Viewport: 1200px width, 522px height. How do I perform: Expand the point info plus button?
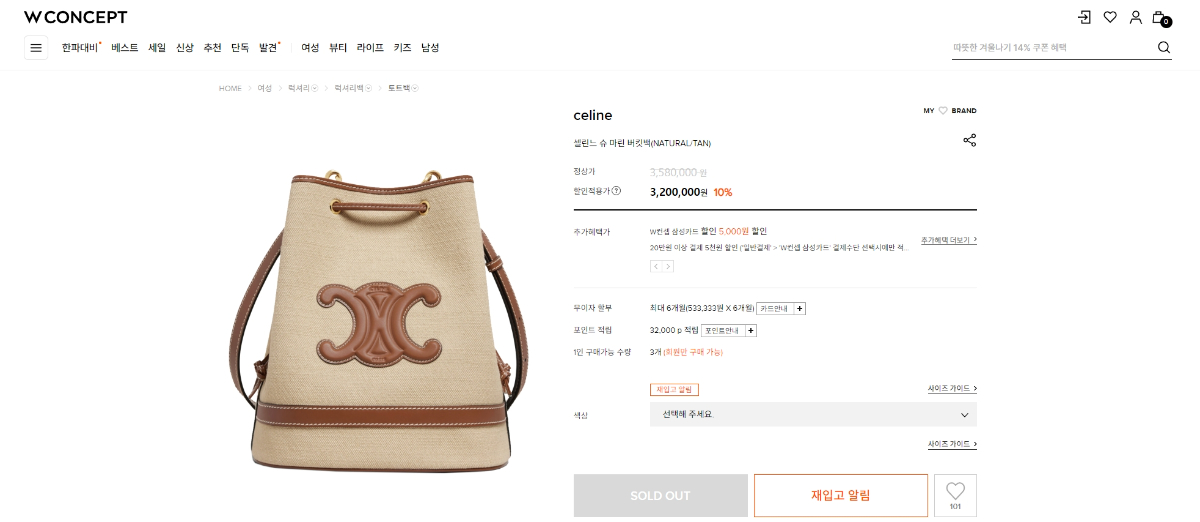click(751, 330)
